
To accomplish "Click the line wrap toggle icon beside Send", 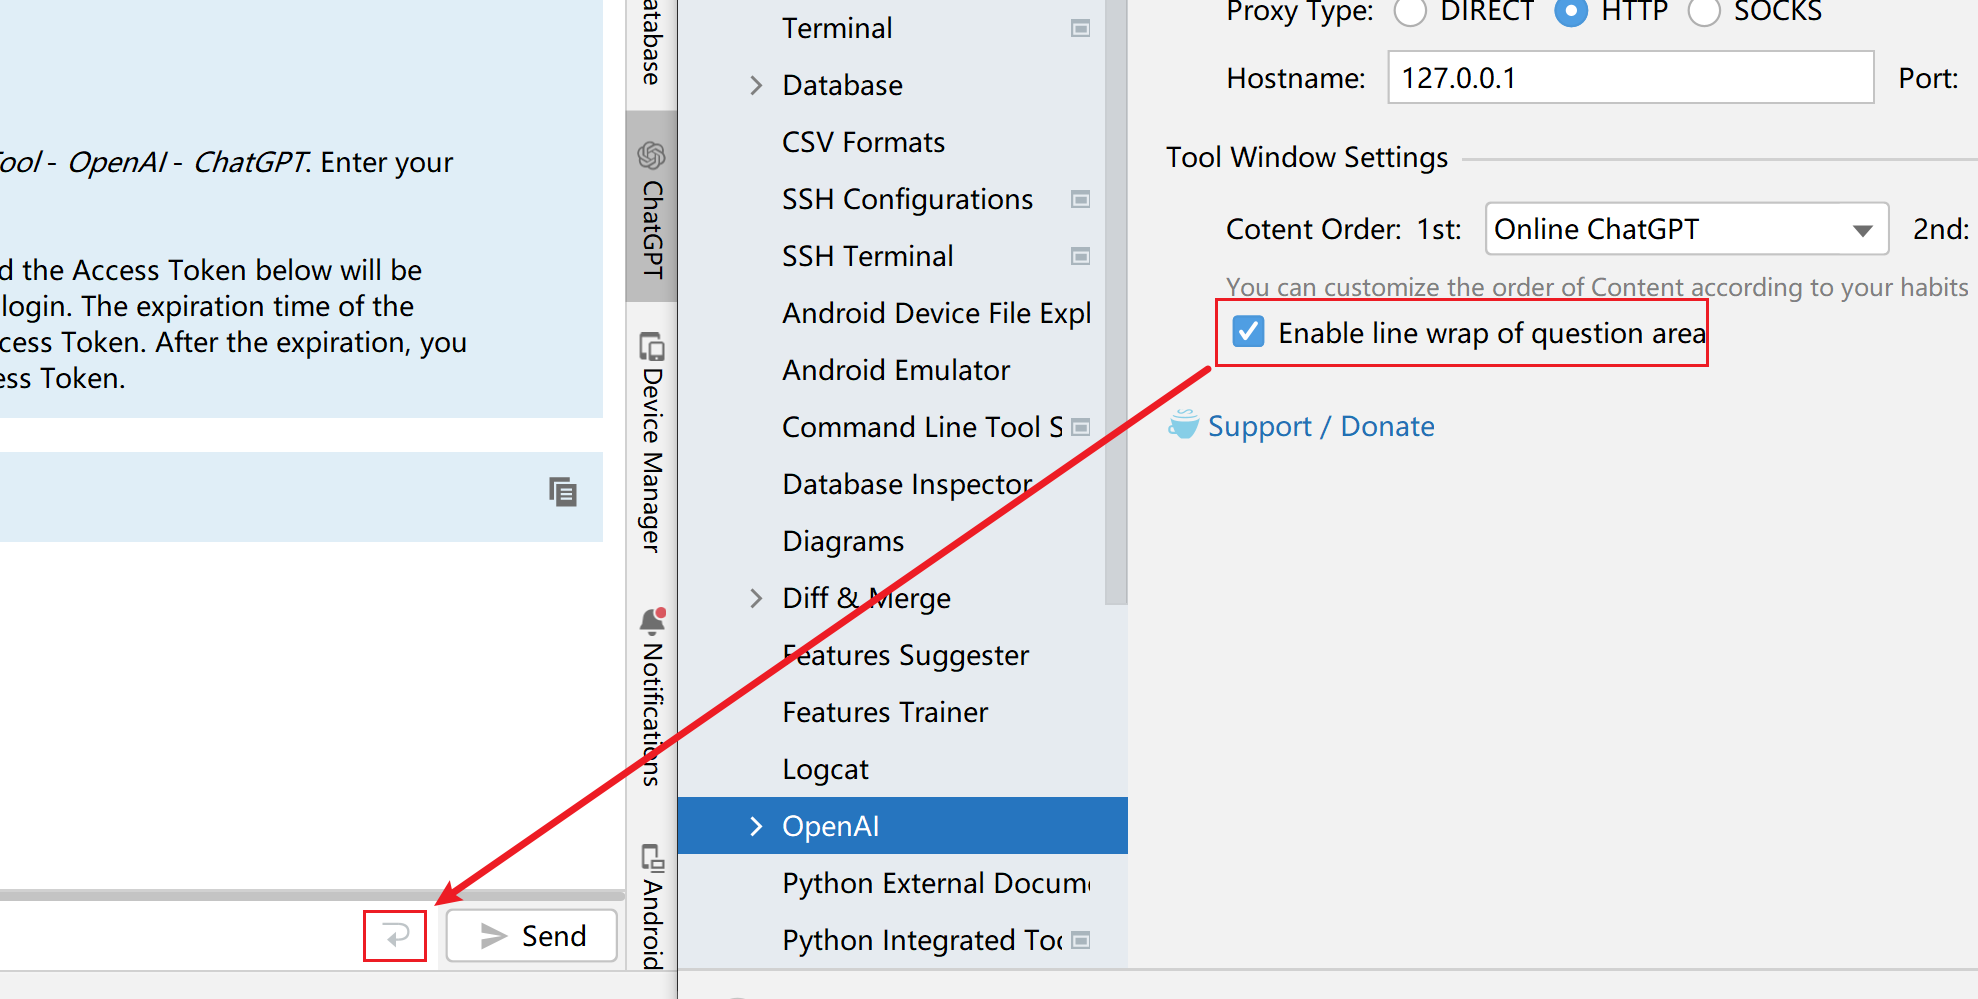I will [x=396, y=936].
